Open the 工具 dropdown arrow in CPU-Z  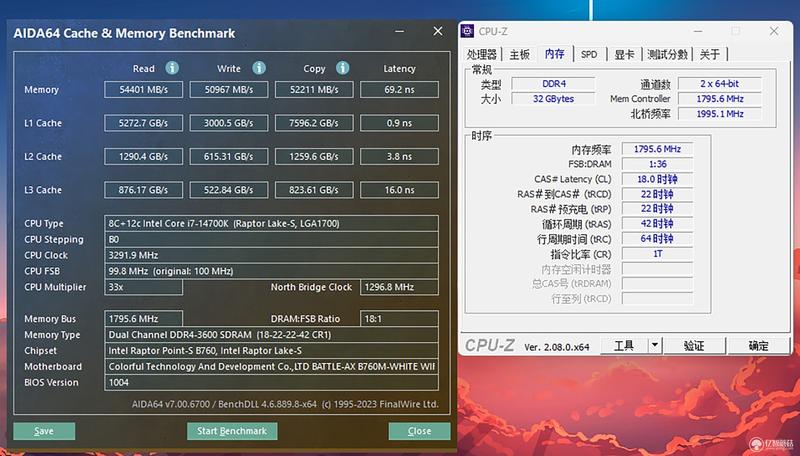click(655, 345)
